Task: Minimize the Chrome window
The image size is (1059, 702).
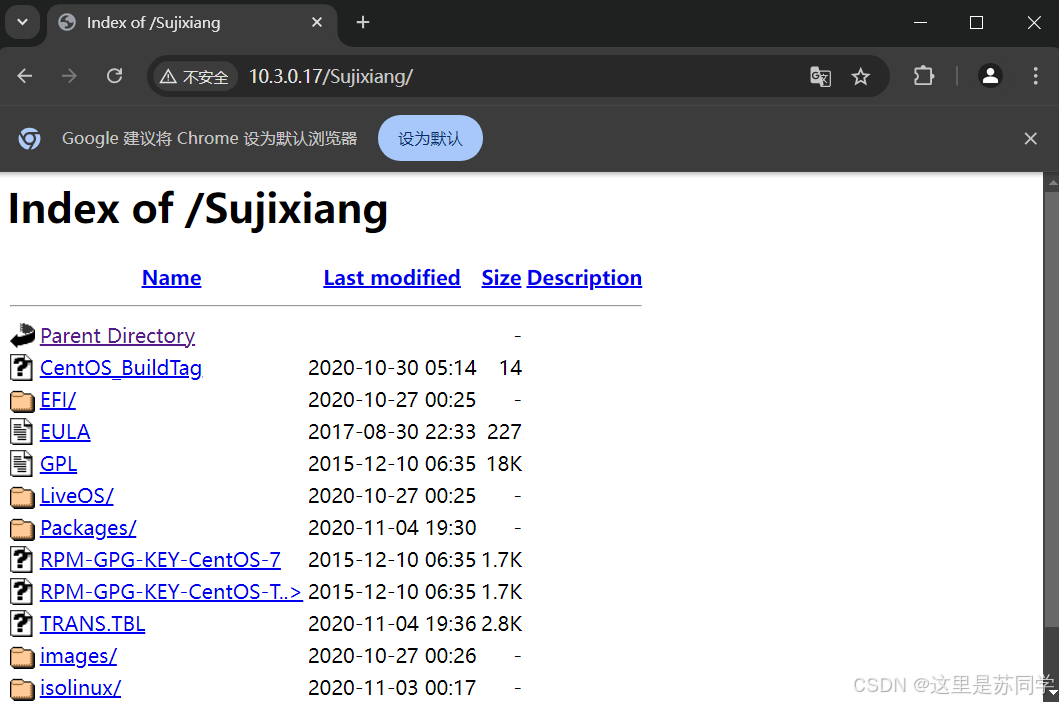Action: [x=920, y=22]
